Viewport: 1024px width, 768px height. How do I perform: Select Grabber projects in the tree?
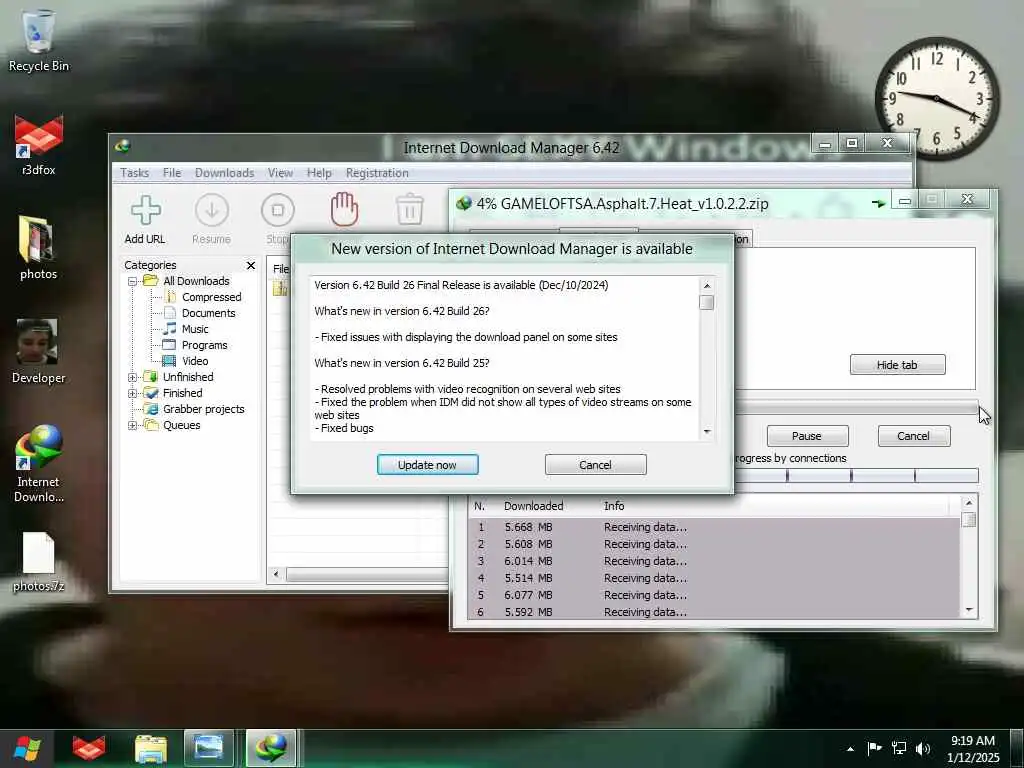click(203, 409)
